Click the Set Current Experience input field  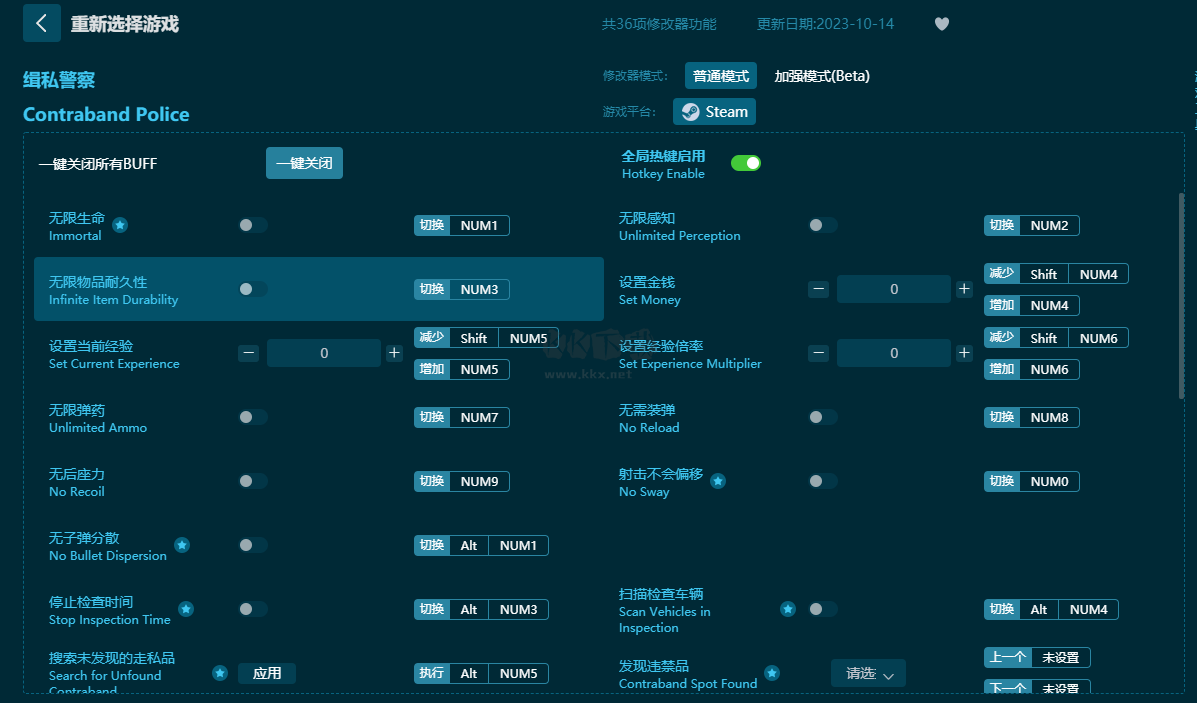(324, 353)
